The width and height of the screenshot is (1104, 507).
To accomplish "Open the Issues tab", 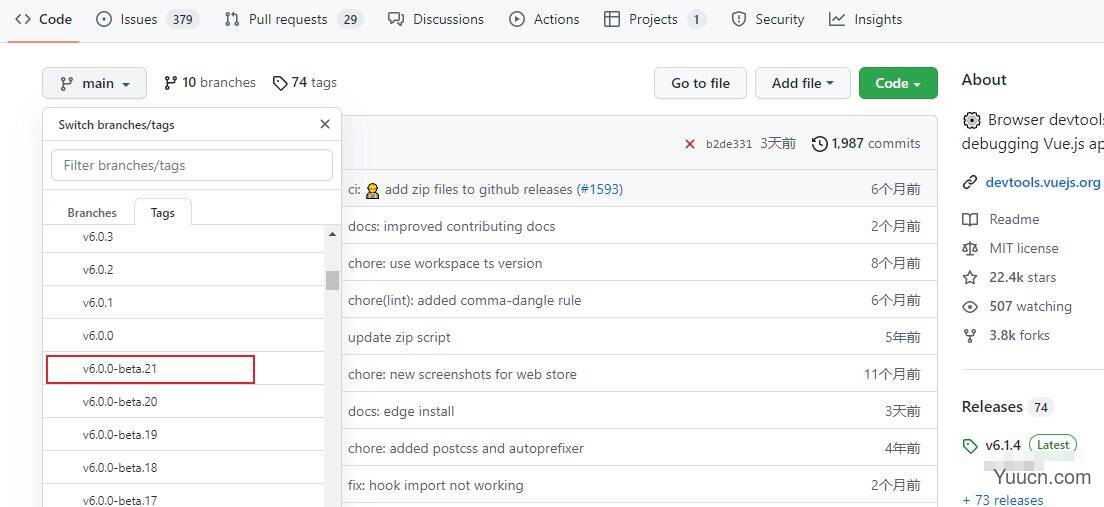I will click(147, 20).
